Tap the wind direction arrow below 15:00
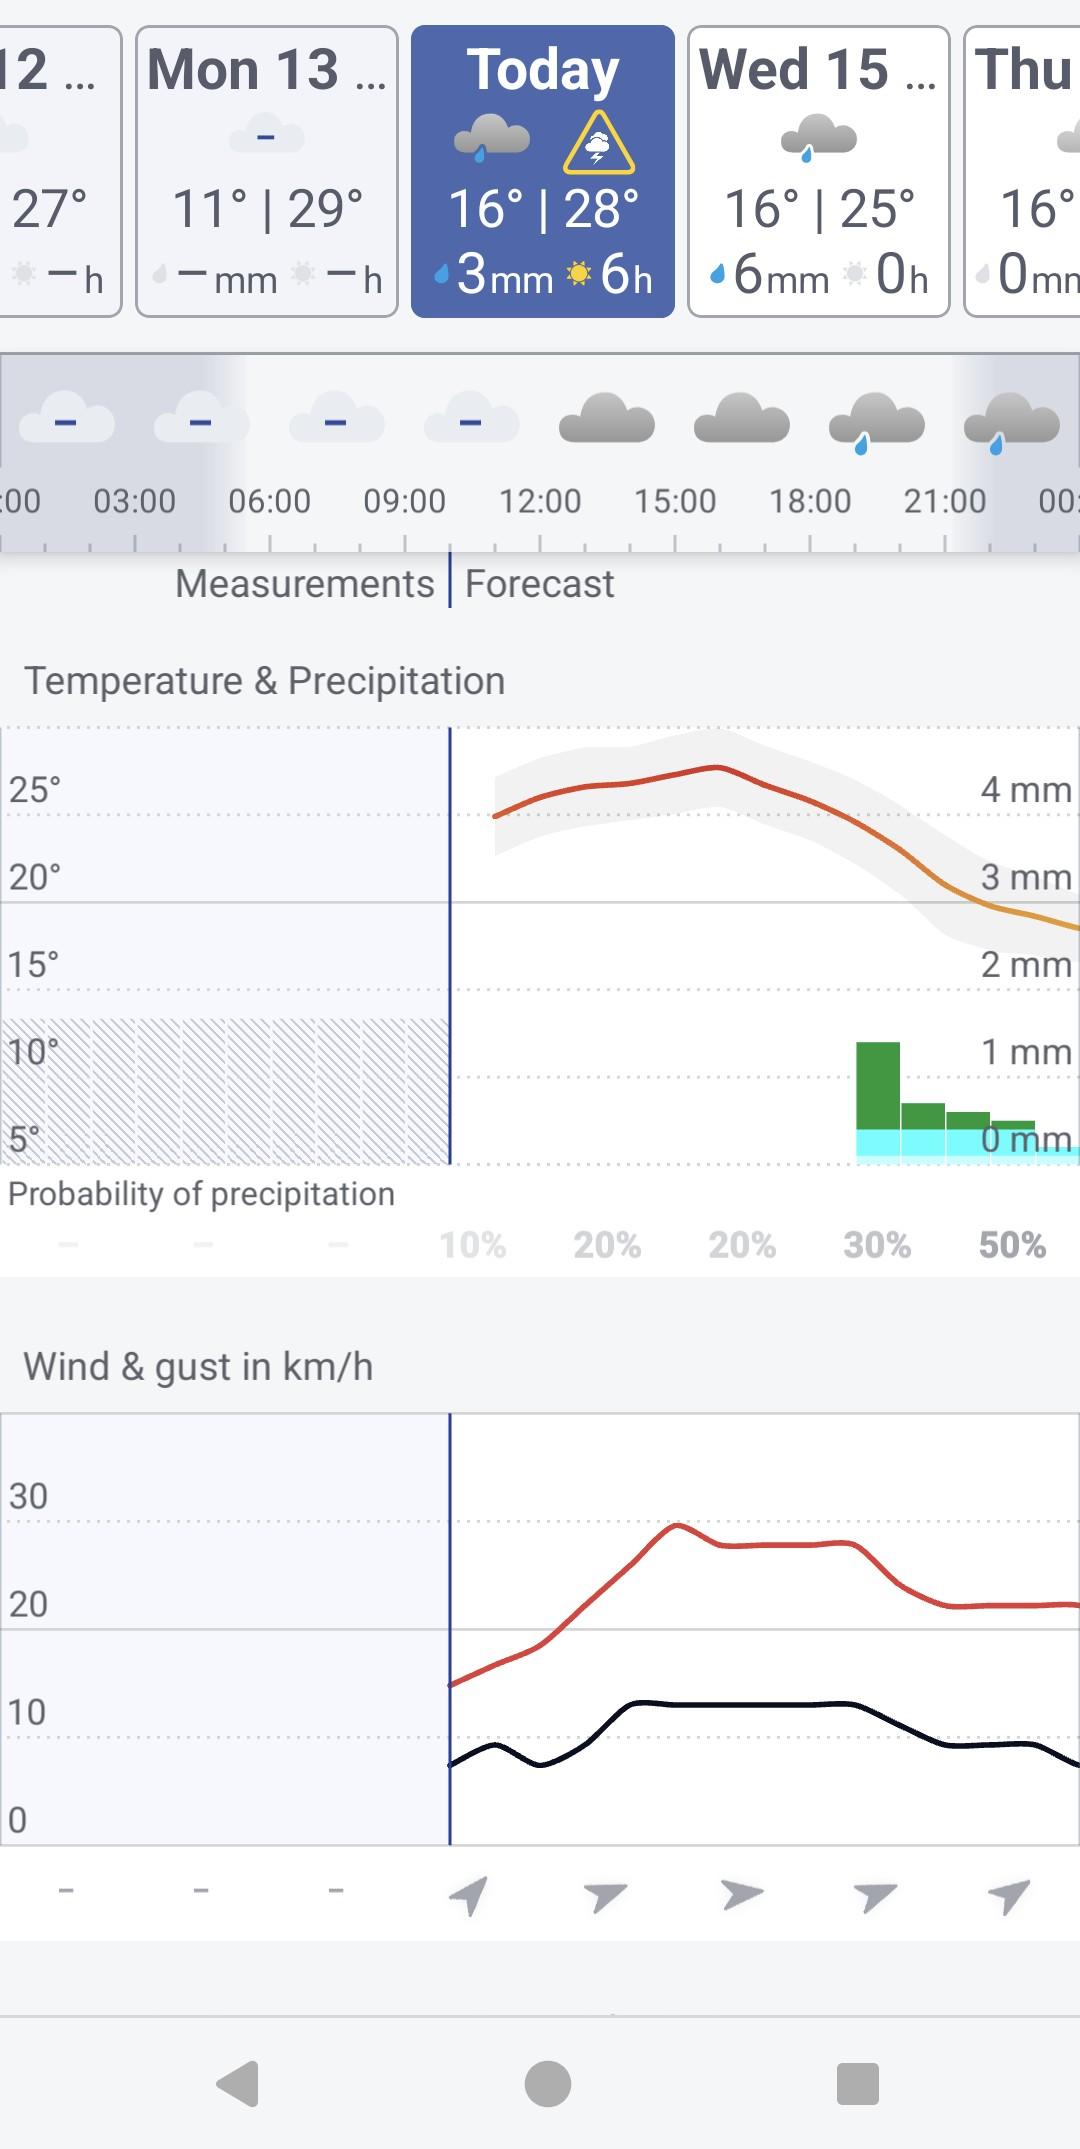Screen dimensions: 1080x2149 click(x=741, y=1894)
